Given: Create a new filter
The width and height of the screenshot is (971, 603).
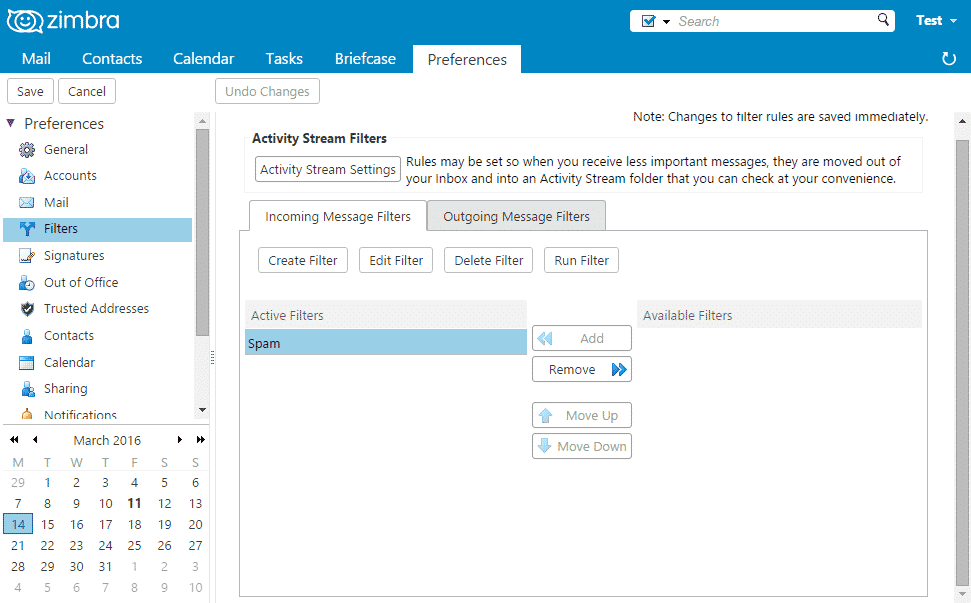Looking at the screenshot, I should coord(302,259).
